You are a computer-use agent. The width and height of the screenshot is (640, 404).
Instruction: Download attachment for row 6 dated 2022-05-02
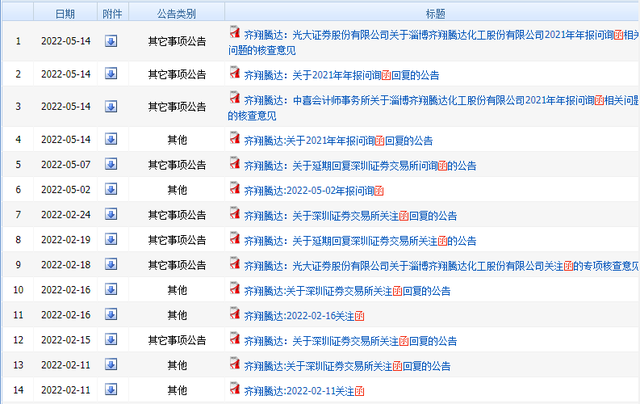click(x=111, y=189)
